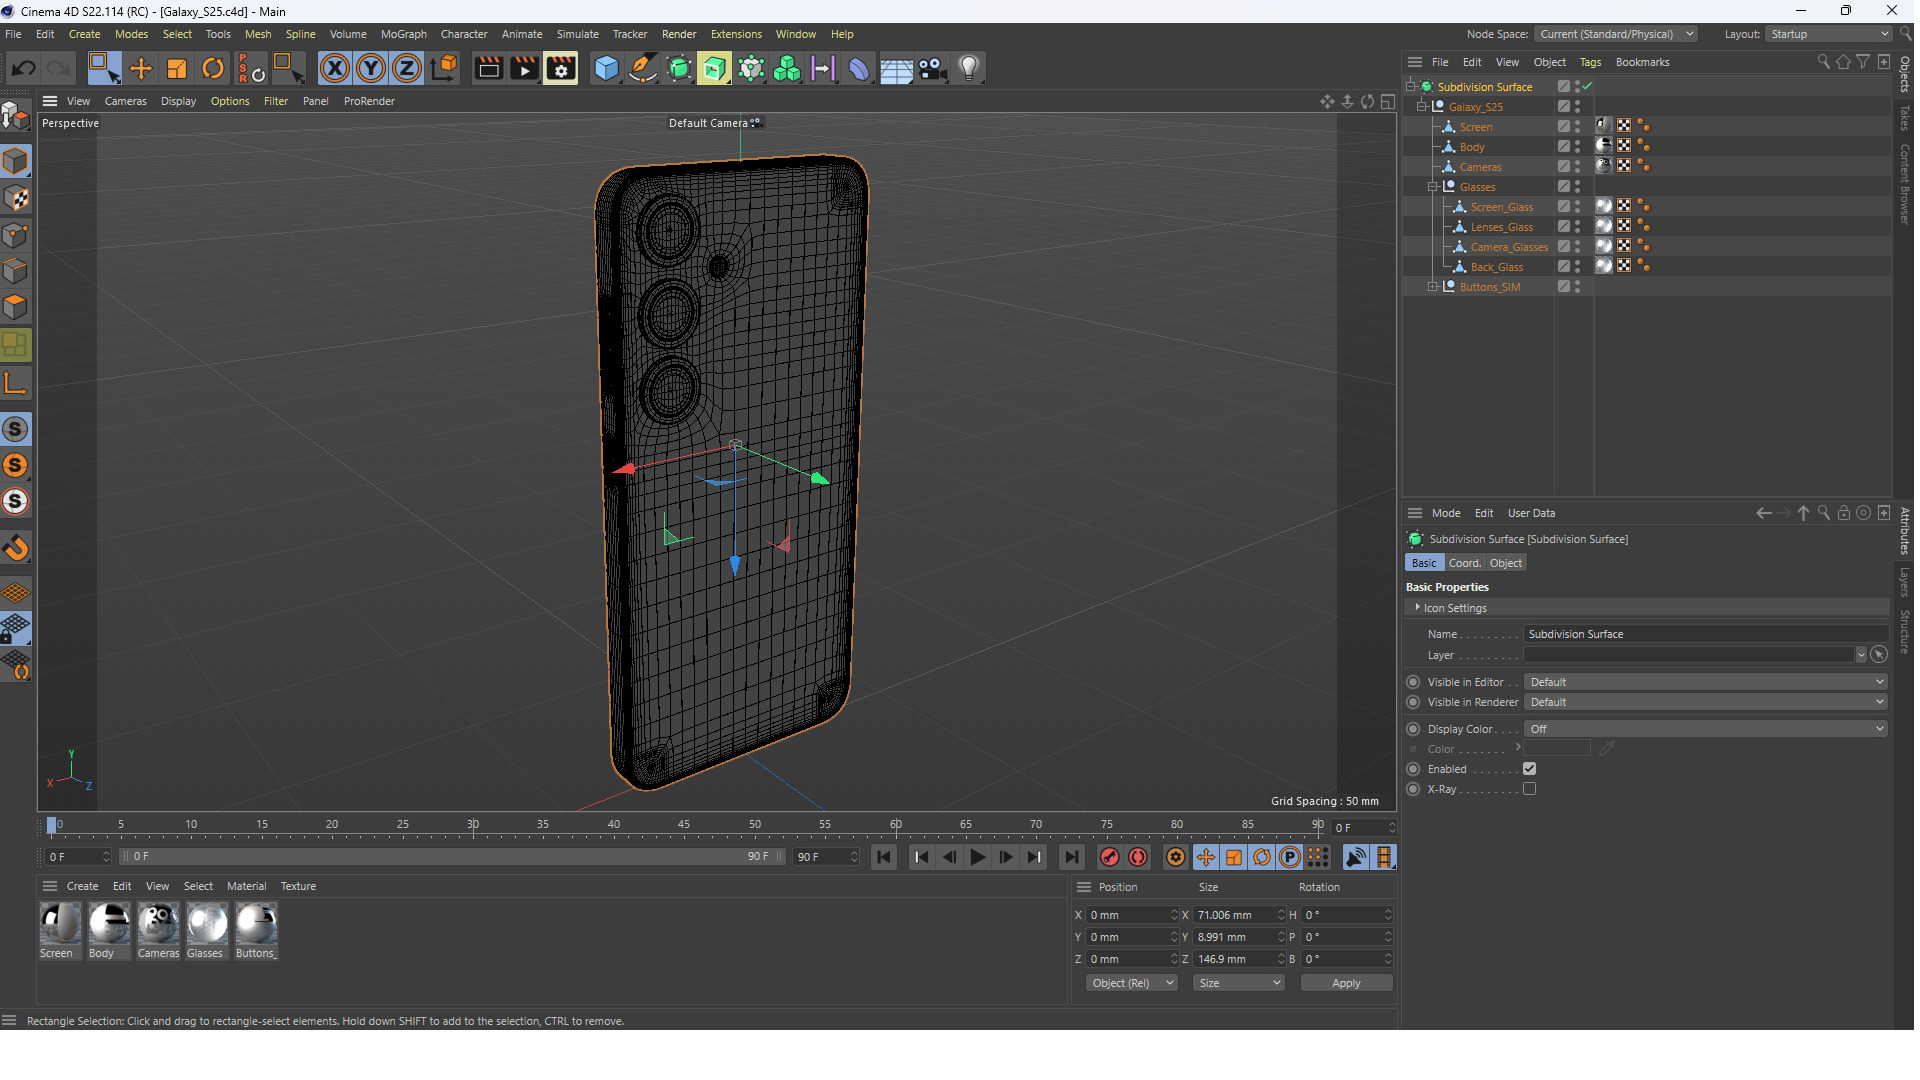The width and height of the screenshot is (1920, 1080).
Task: Toggle the X-Ray checkbox
Action: tap(1529, 789)
